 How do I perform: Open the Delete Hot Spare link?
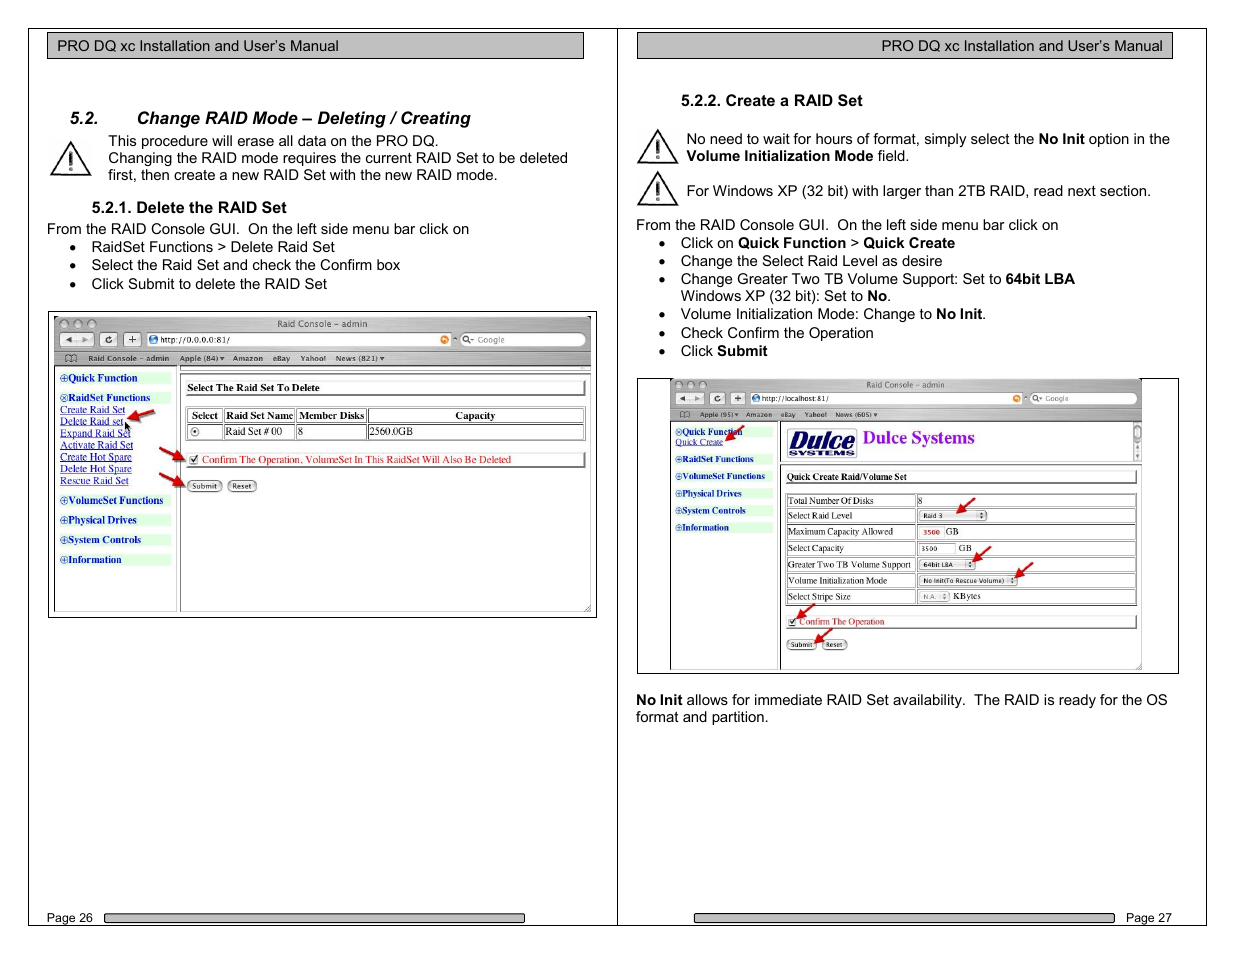pos(96,470)
